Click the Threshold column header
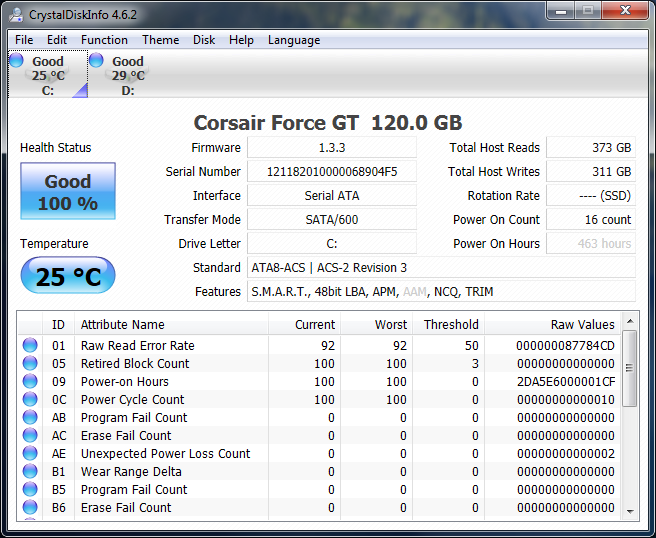This screenshot has height=538, width=656. coord(448,324)
